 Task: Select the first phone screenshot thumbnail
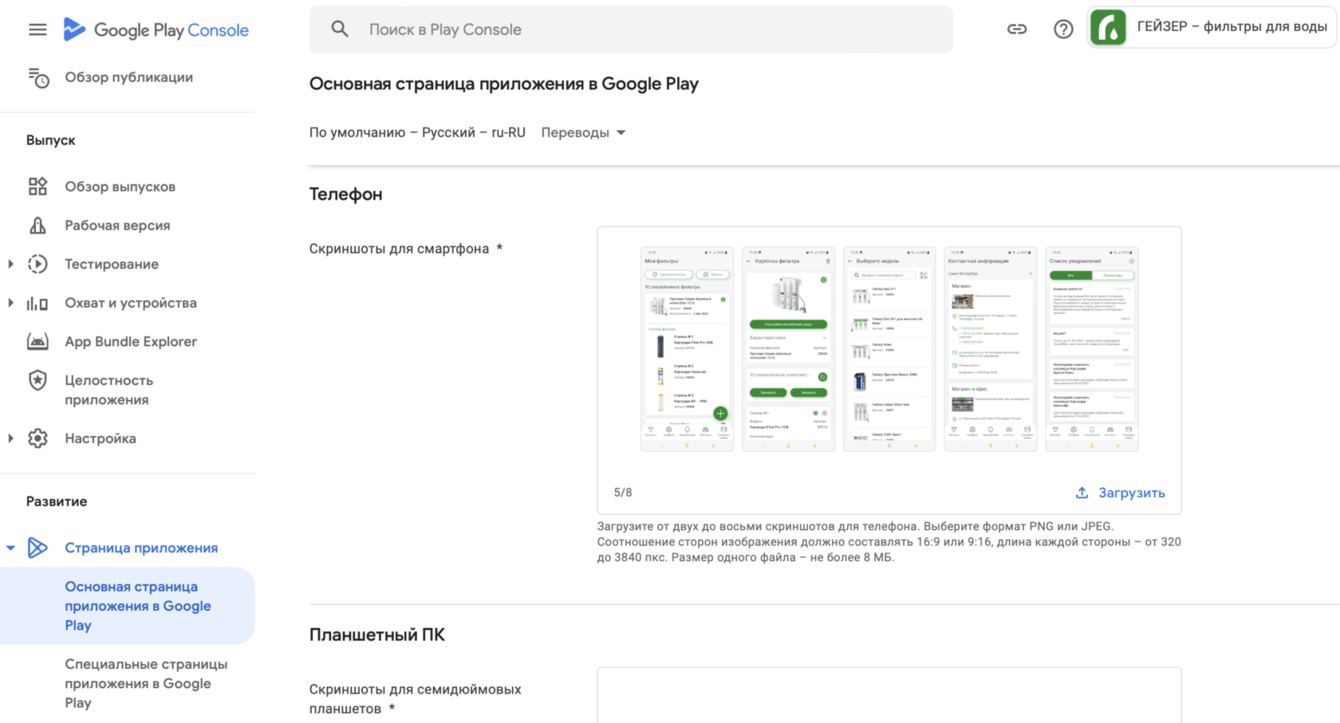687,349
